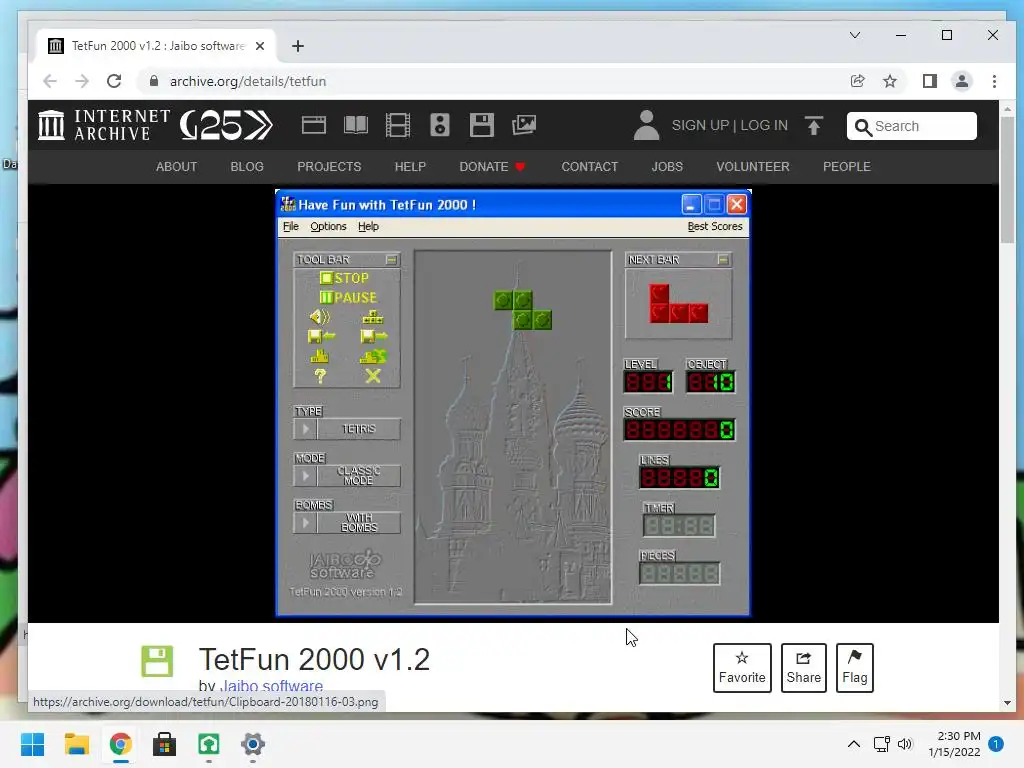
Task: Open File Explorer from the taskbar
Action: [76, 744]
